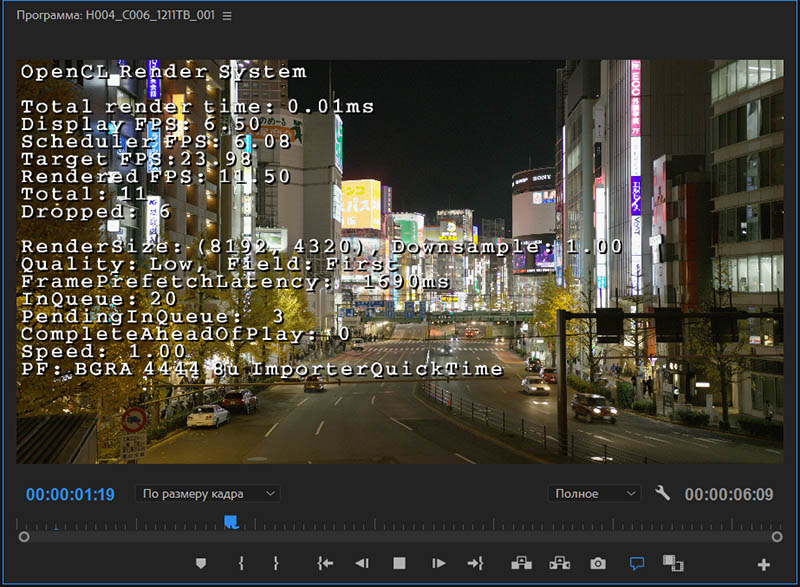The image size is (800, 587).
Task: Click the right zoom scroll bar handle
Action: (x=777, y=537)
